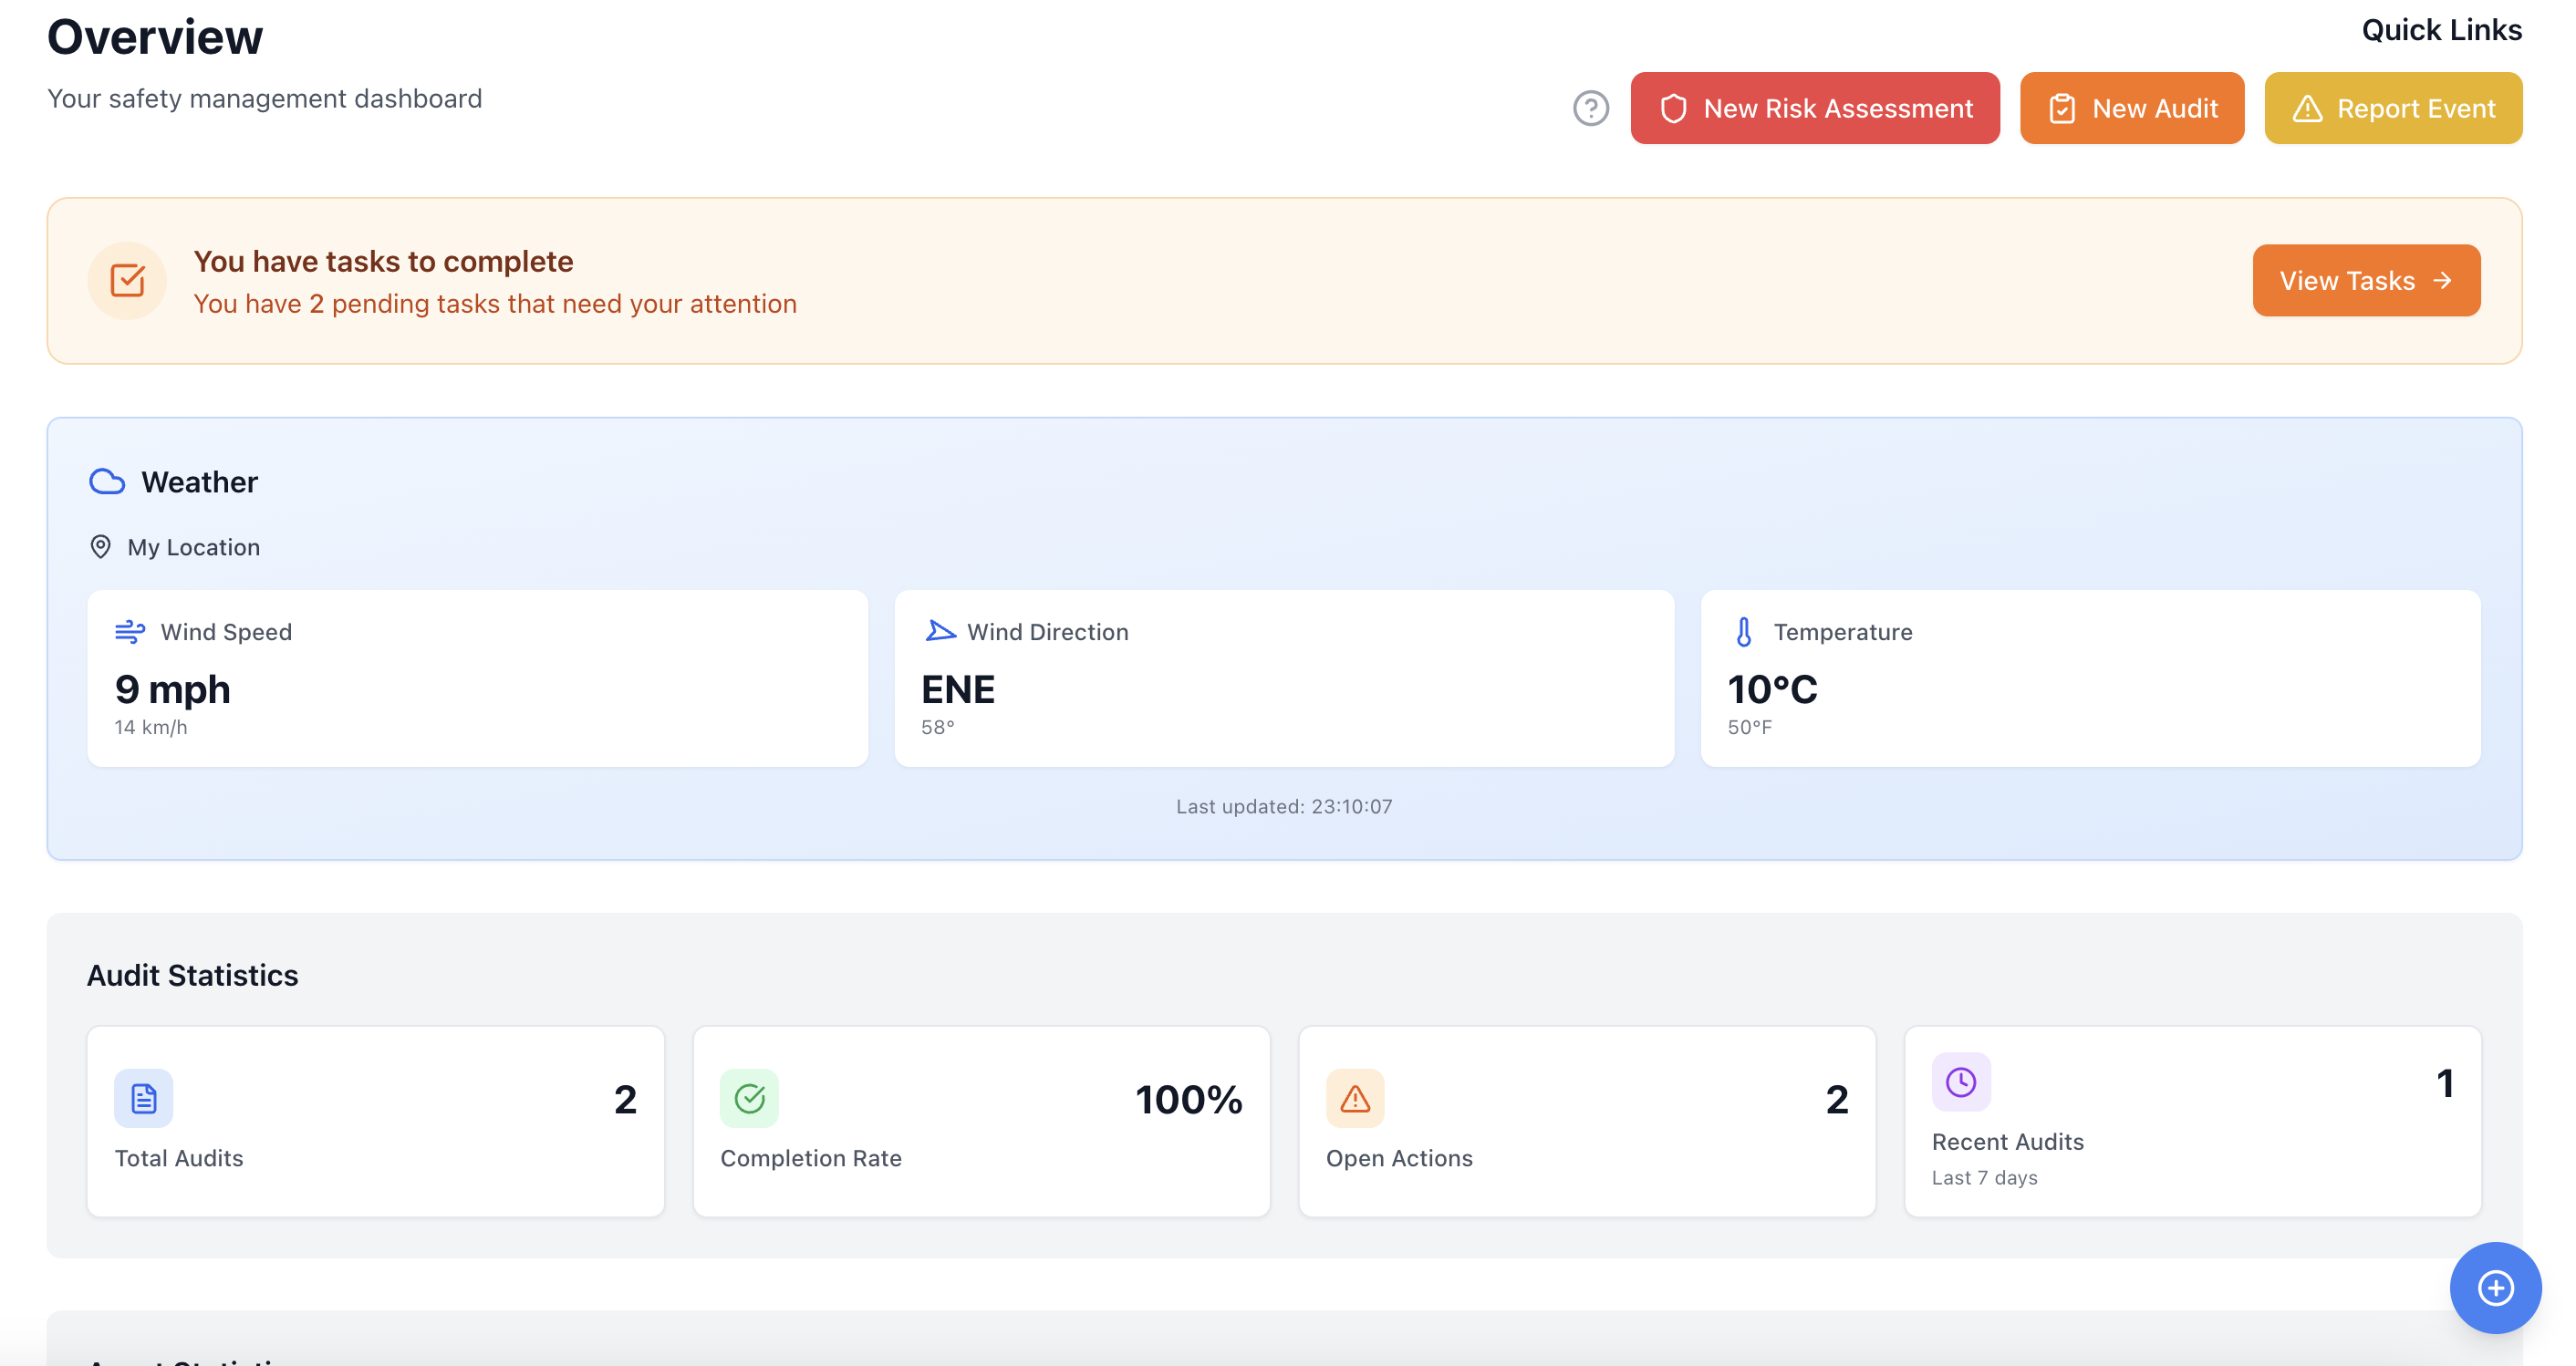This screenshot has height=1366, width=2576.
Task: Open Quick Links
Action: (2443, 30)
